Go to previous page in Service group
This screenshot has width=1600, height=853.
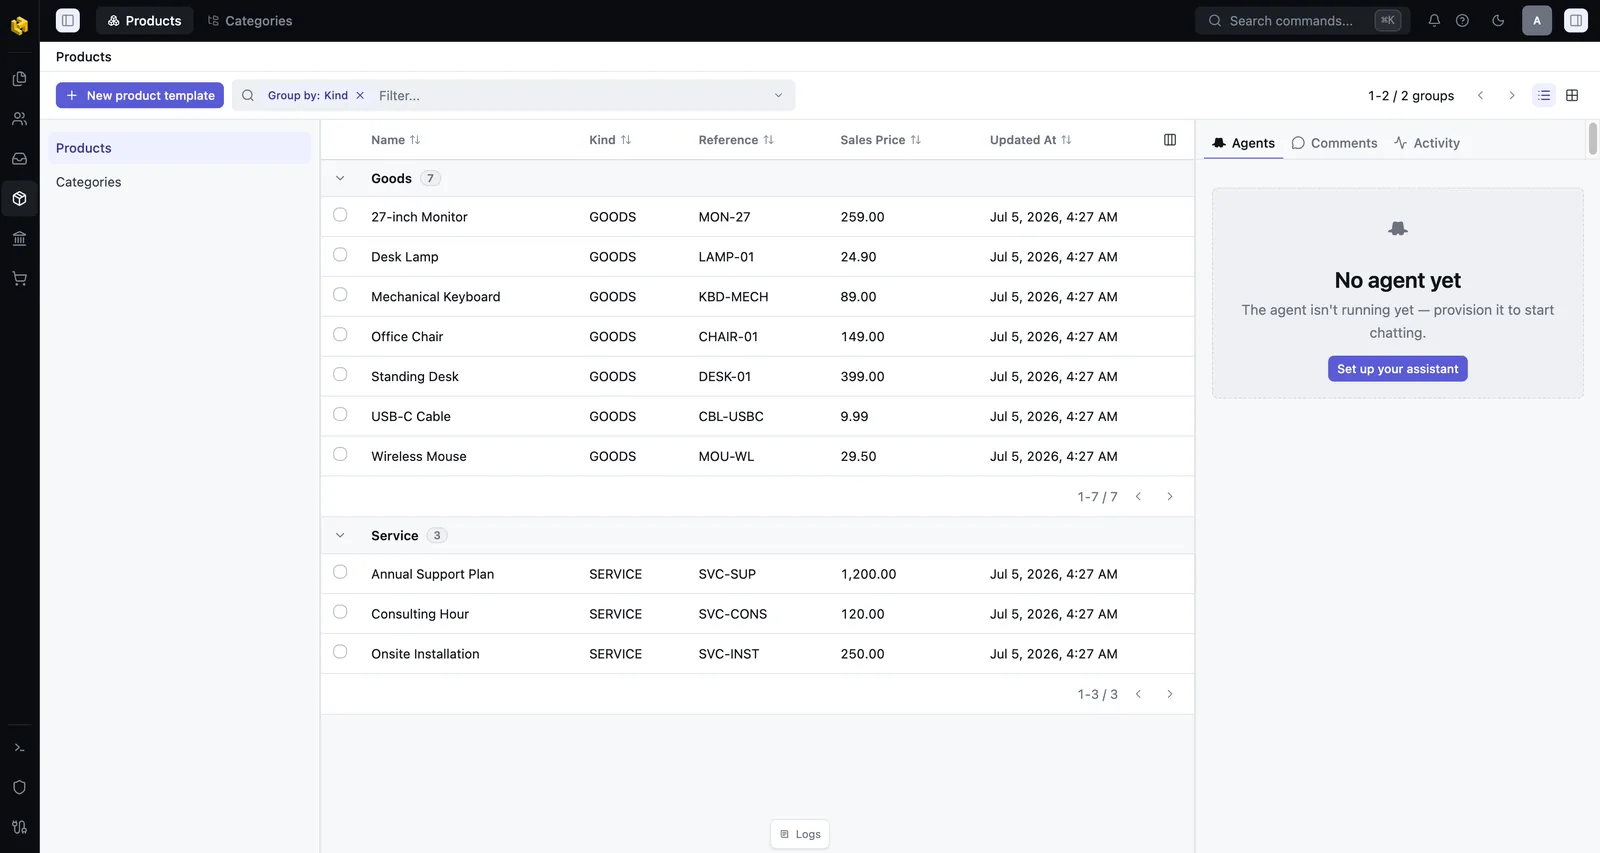click(x=1138, y=694)
